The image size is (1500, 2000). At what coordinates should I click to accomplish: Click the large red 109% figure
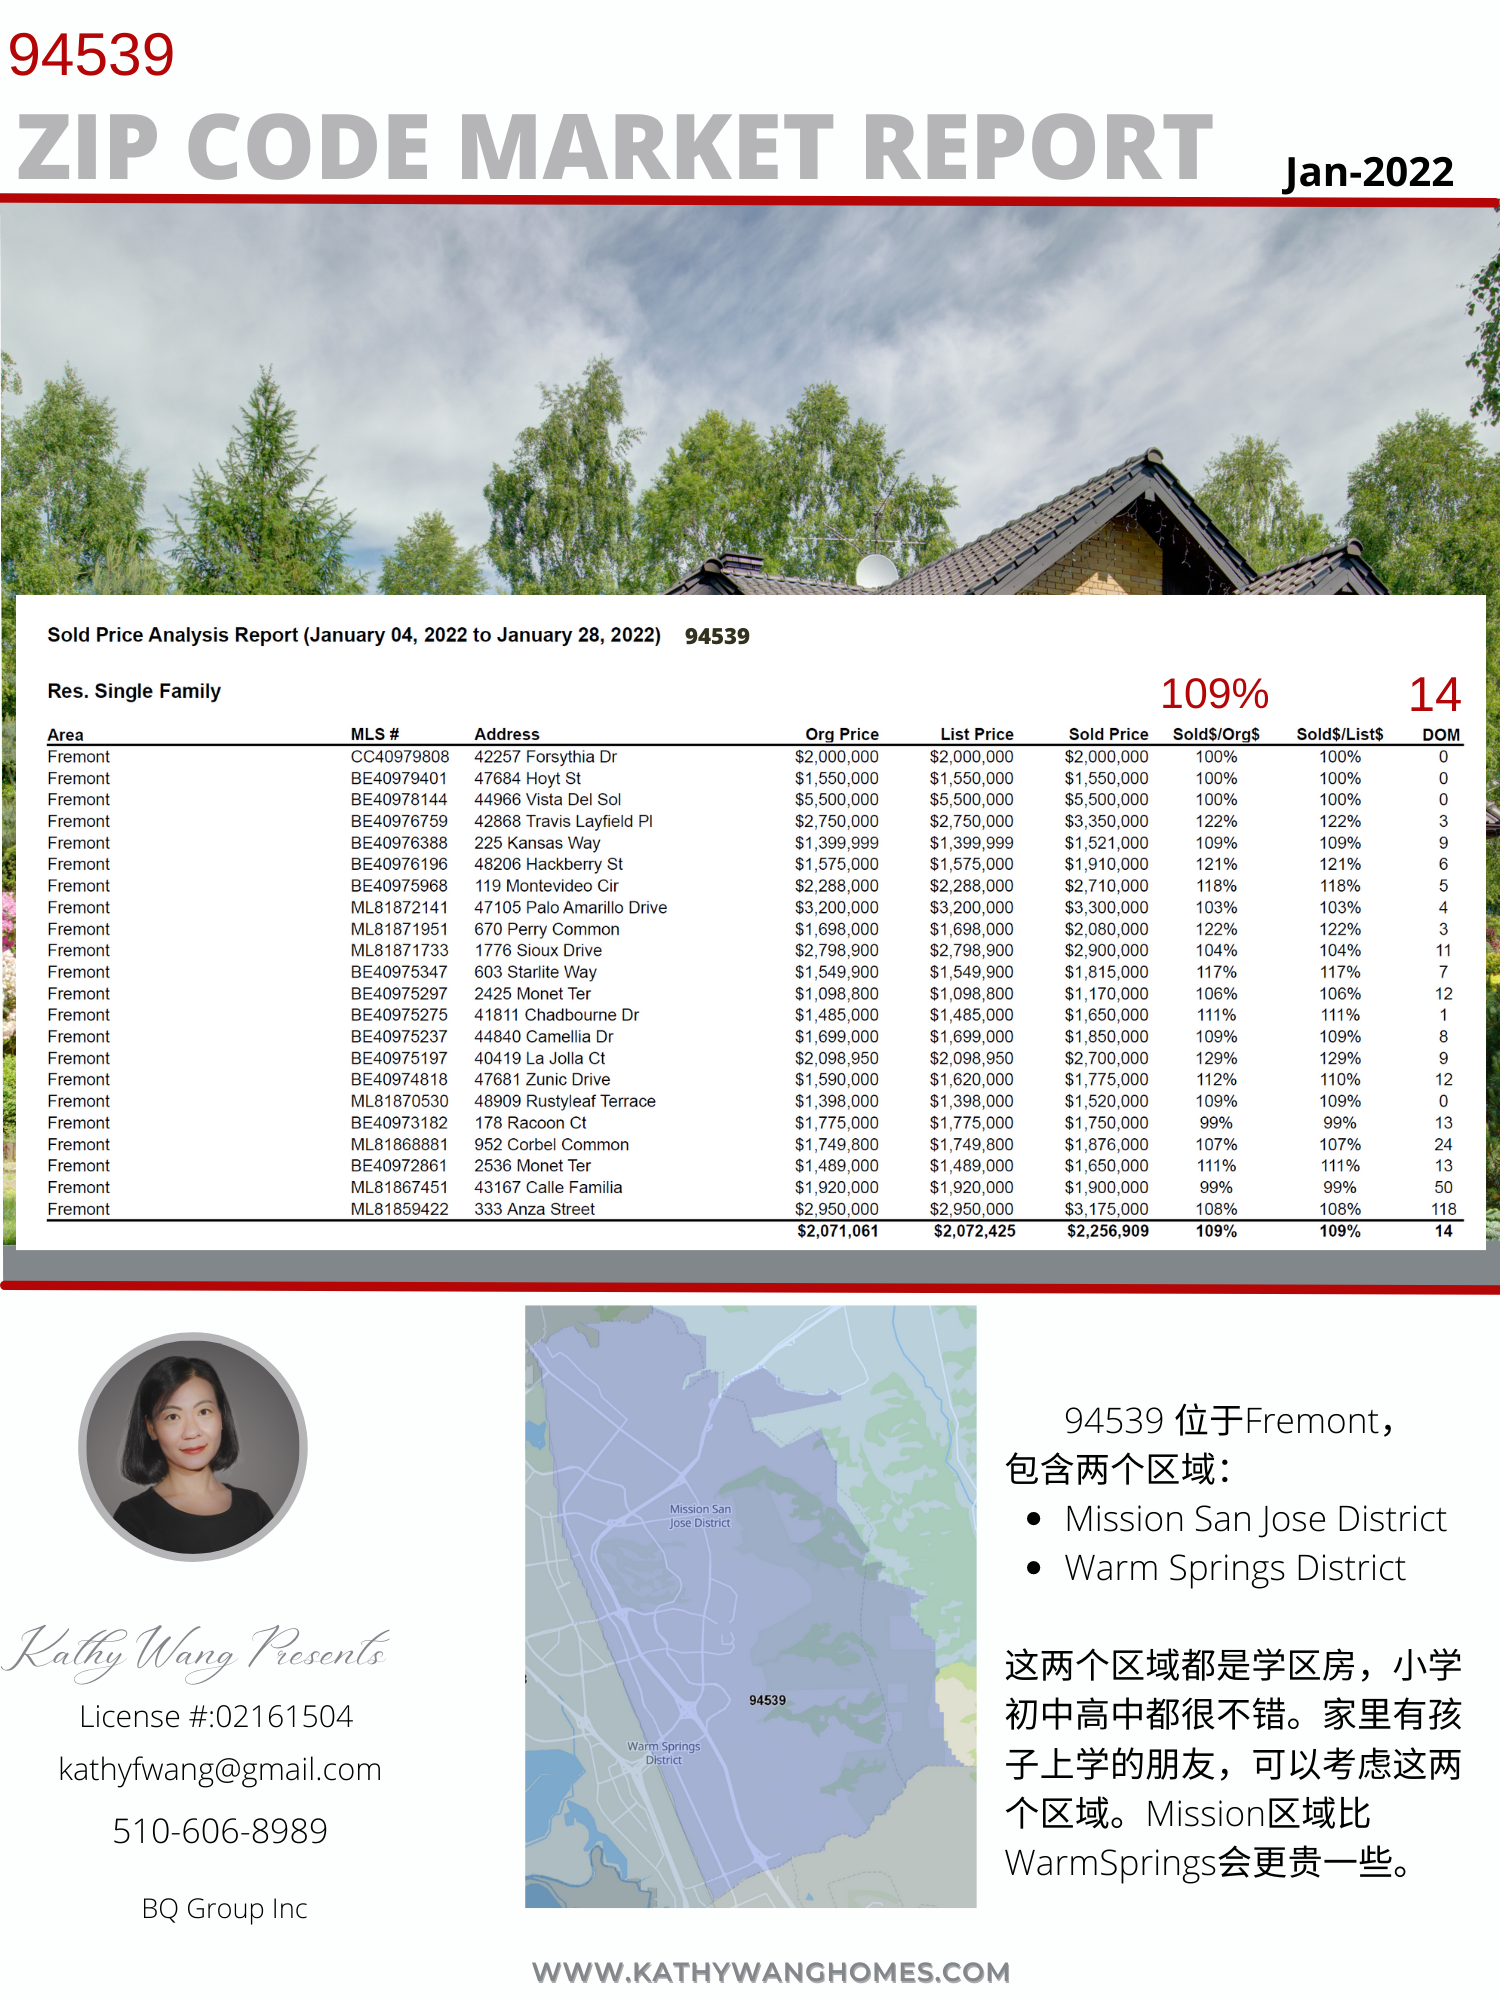pos(1214,694)
